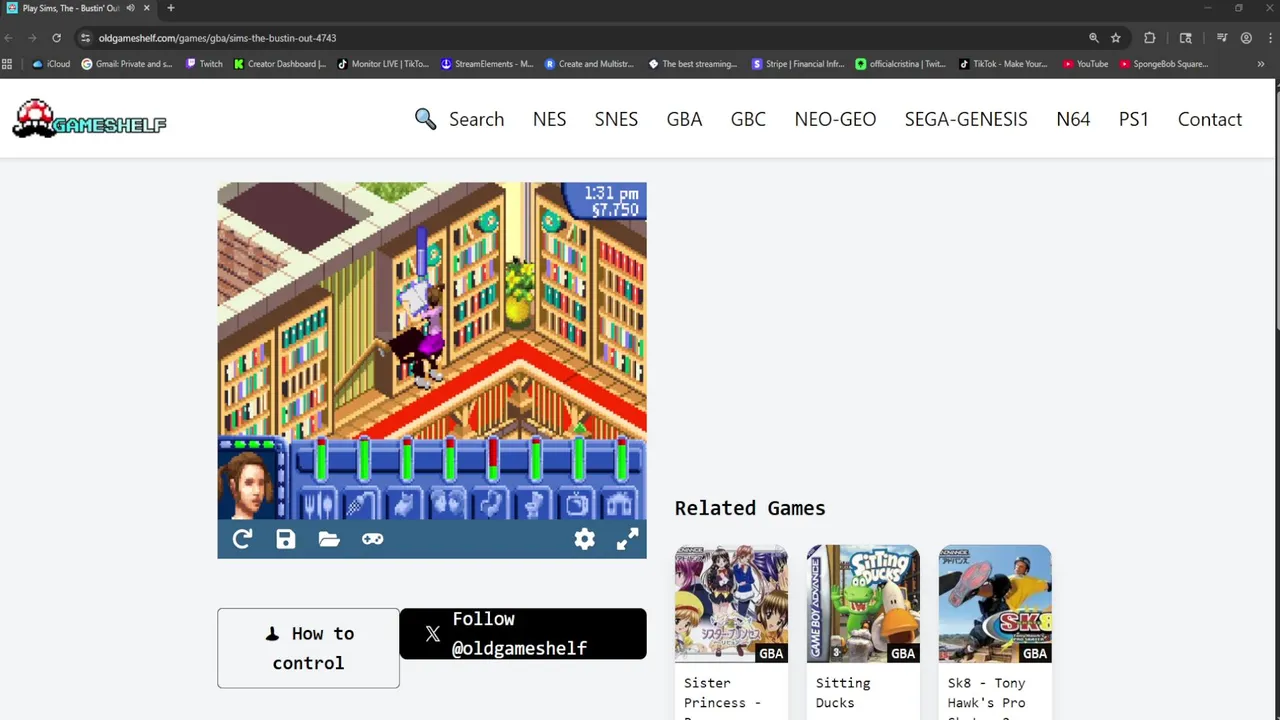Open the Sk8 Tony Hawk's game thumbnail
The width and height of the screenshot is (1280, 720).
(995, 604)
